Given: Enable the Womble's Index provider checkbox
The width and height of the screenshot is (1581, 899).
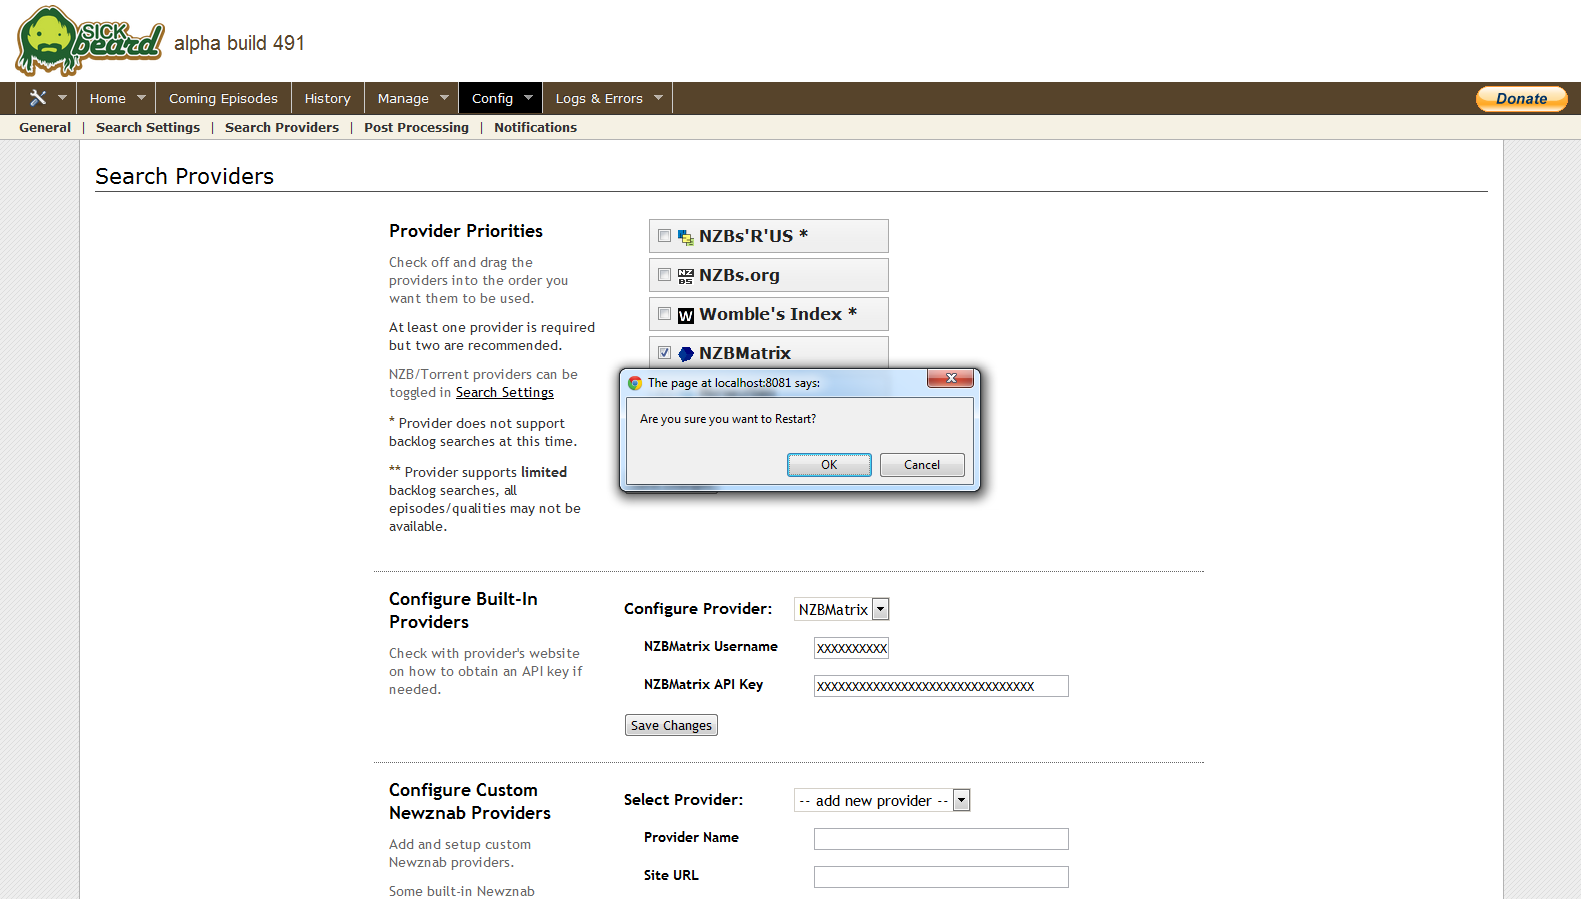Looking at the screenshot, I should coord(664,314).
